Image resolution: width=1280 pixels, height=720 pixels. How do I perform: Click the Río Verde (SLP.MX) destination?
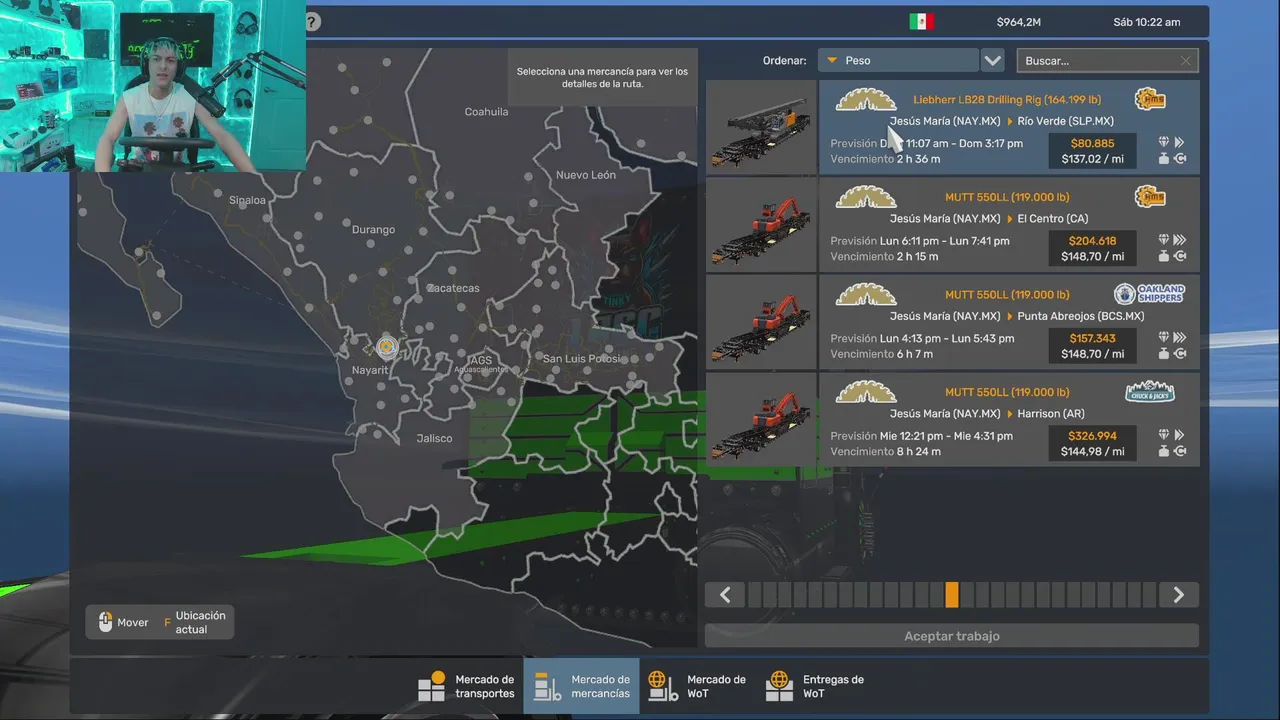[1066, 121]
